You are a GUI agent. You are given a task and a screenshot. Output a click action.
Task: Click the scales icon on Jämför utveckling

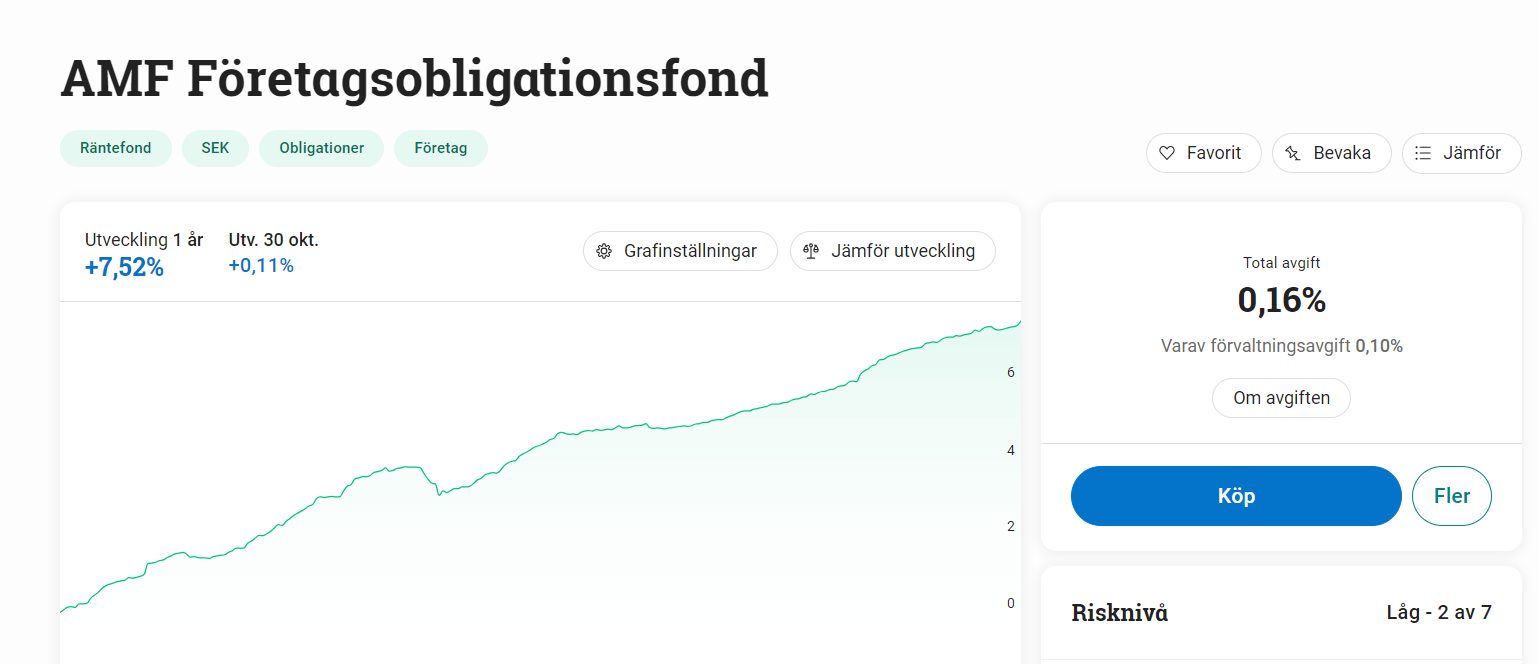[x=811, y=251]
